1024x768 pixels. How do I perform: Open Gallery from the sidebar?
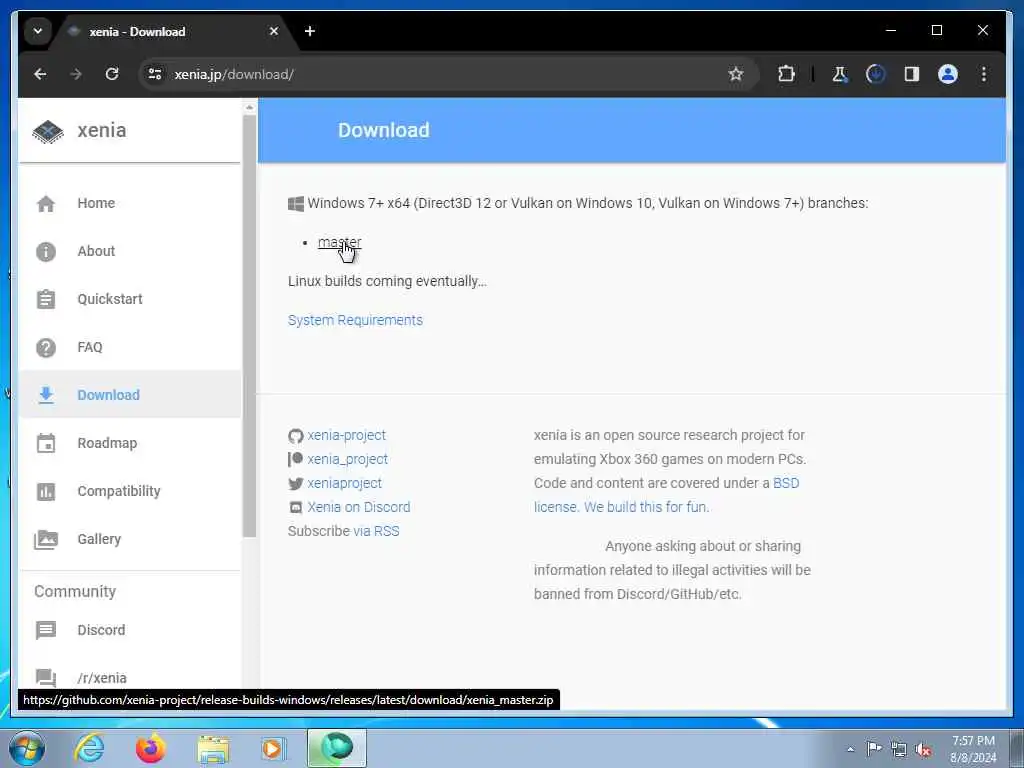[129, 539]
